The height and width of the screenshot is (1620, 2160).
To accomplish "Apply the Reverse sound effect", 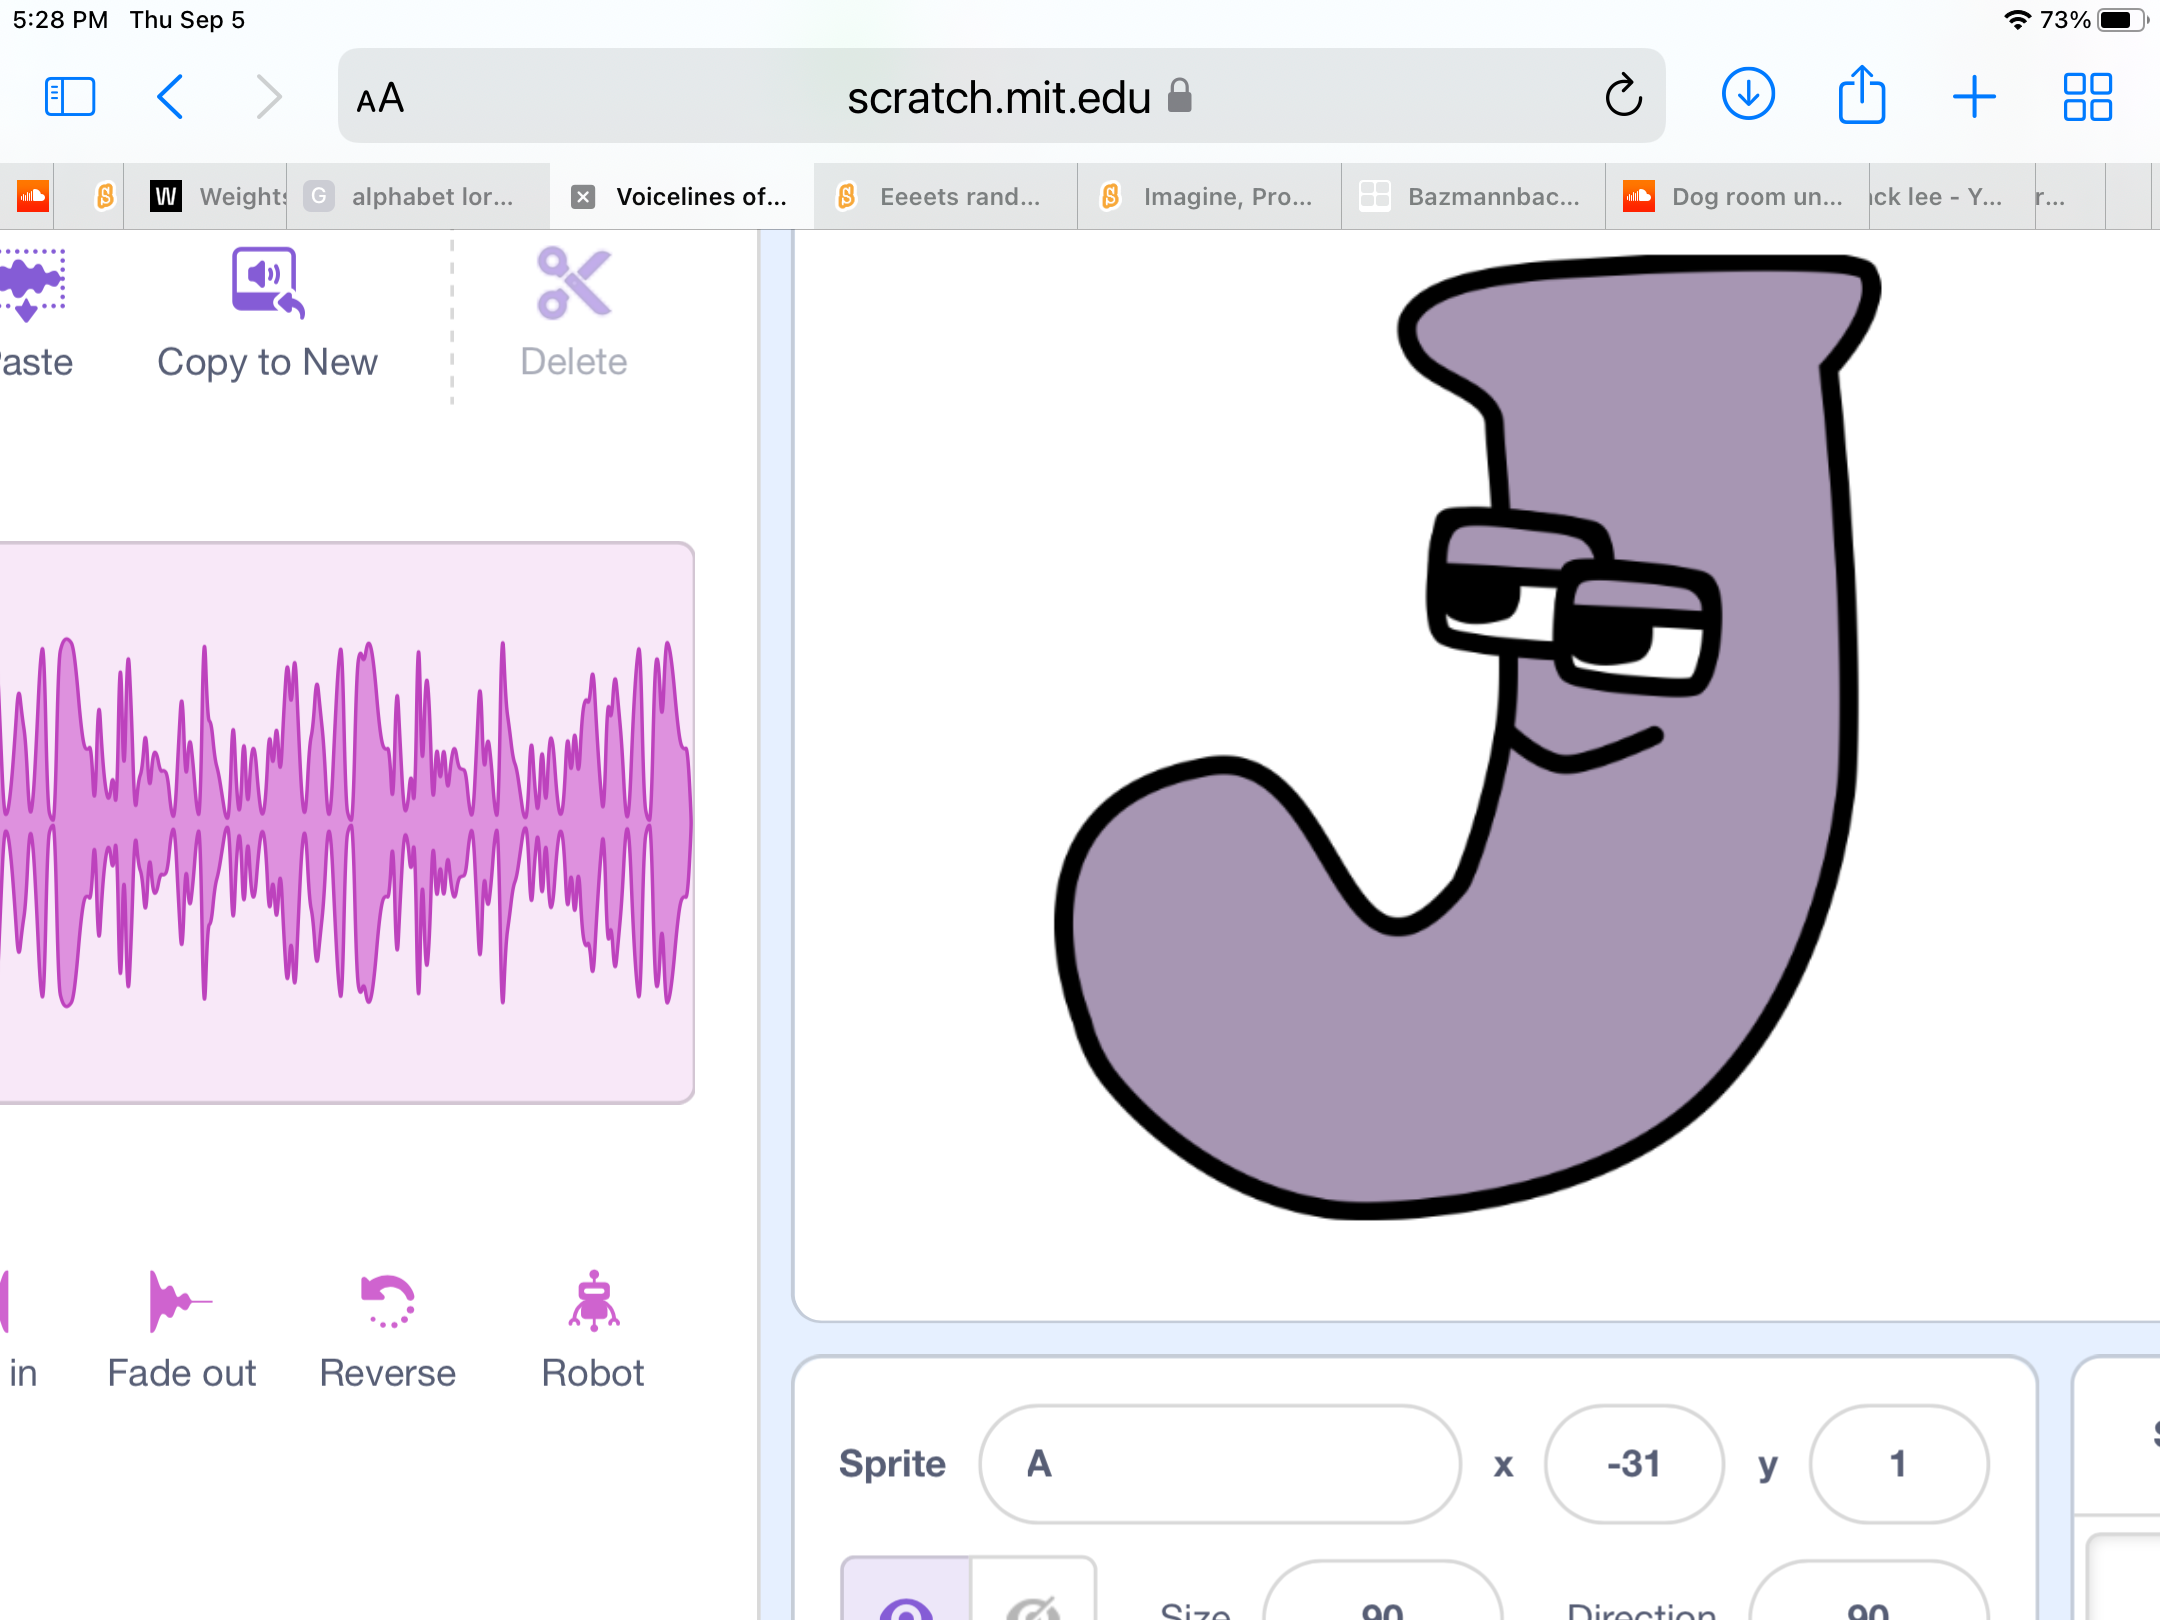I will 388,1331.
